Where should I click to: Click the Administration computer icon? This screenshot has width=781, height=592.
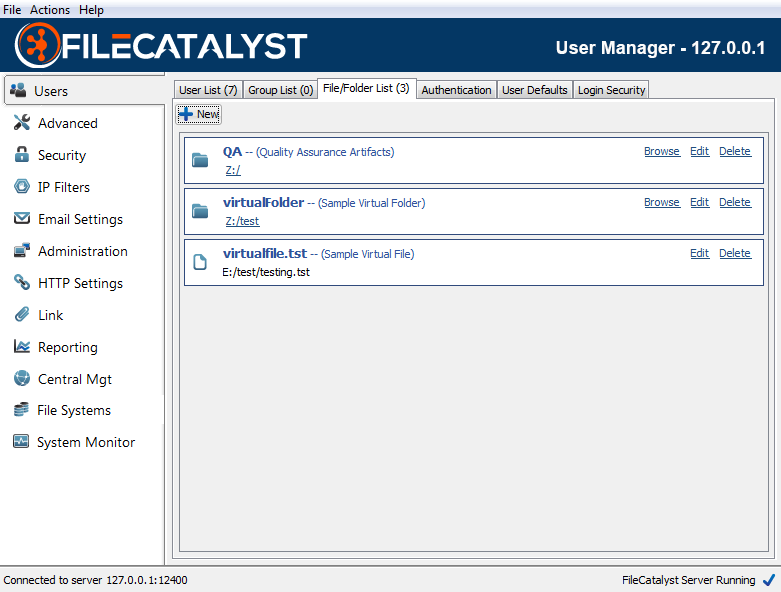click(21, 250)
